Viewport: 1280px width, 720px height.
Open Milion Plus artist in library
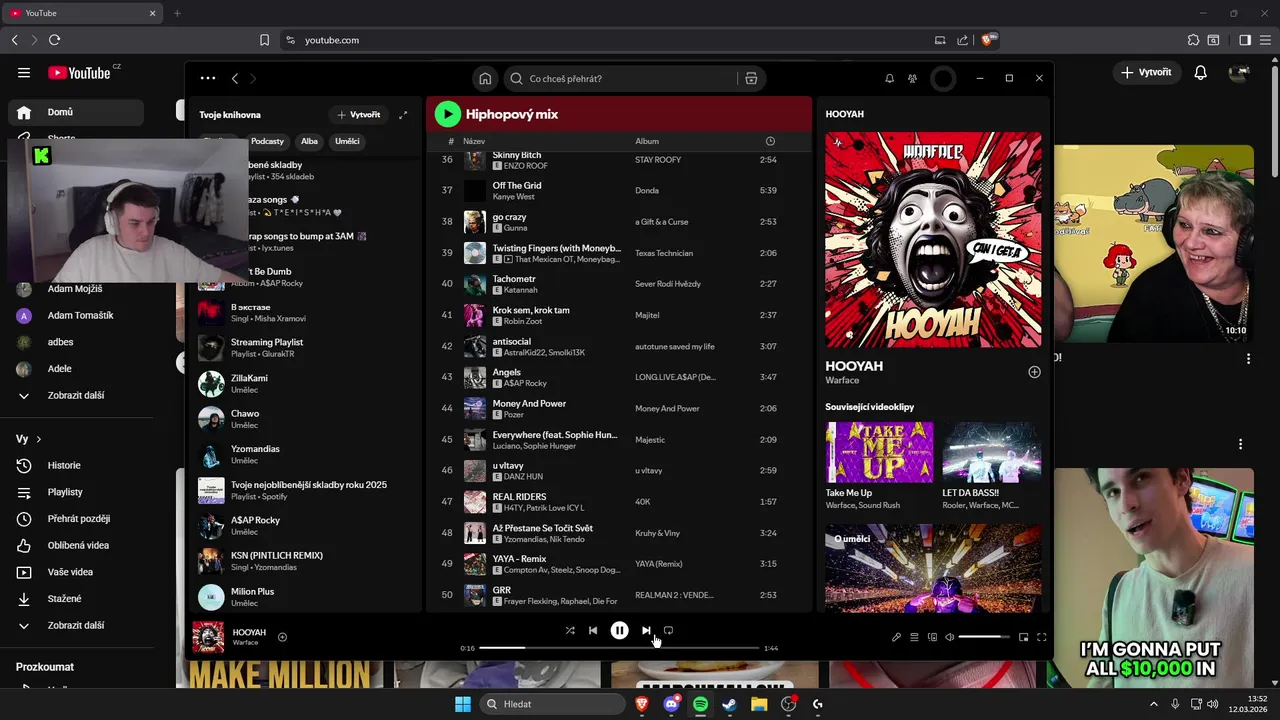(305, 597)
